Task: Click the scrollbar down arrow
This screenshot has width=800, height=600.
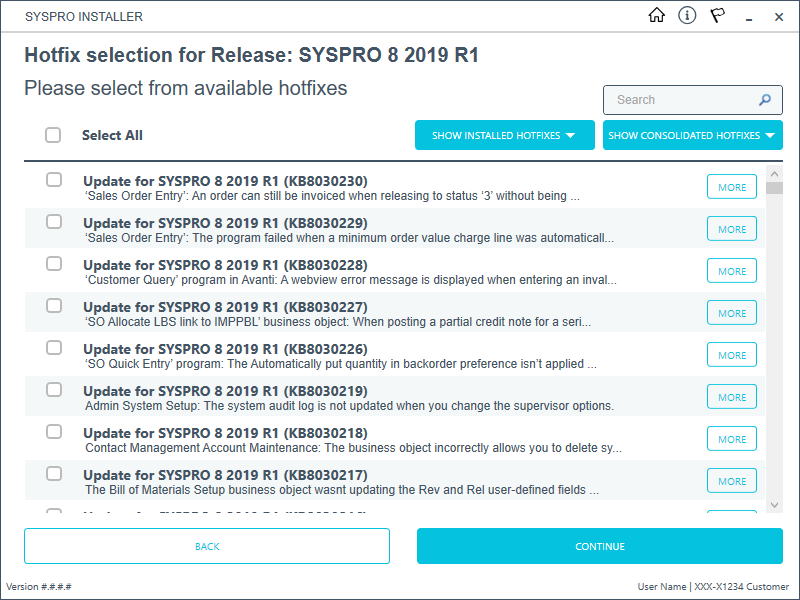Action: coord(774,505)
